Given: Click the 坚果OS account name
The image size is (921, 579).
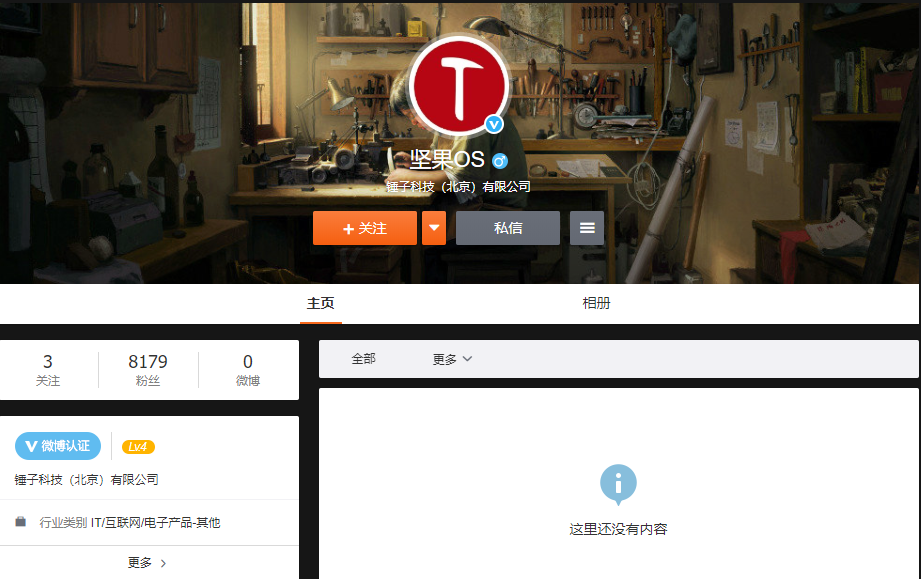Looking at the screenshot, I should tap(447, 159).
